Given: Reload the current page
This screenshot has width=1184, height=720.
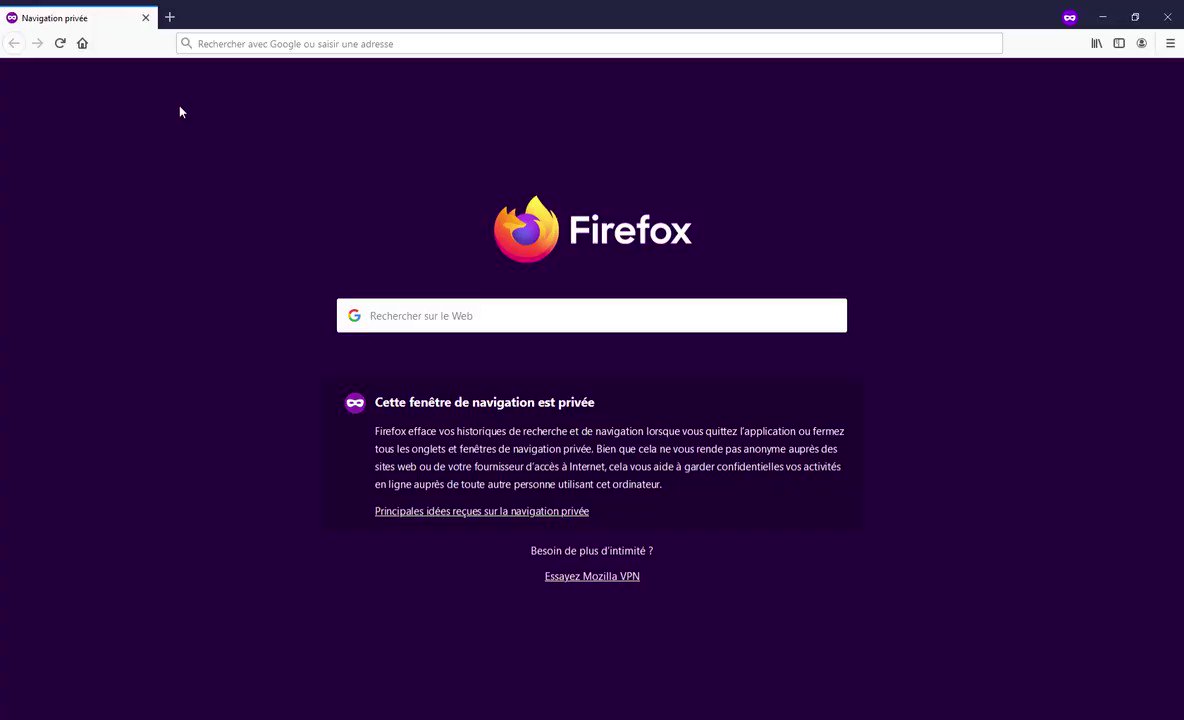Looking at the screenshot, I should click(x=60, y=44).
